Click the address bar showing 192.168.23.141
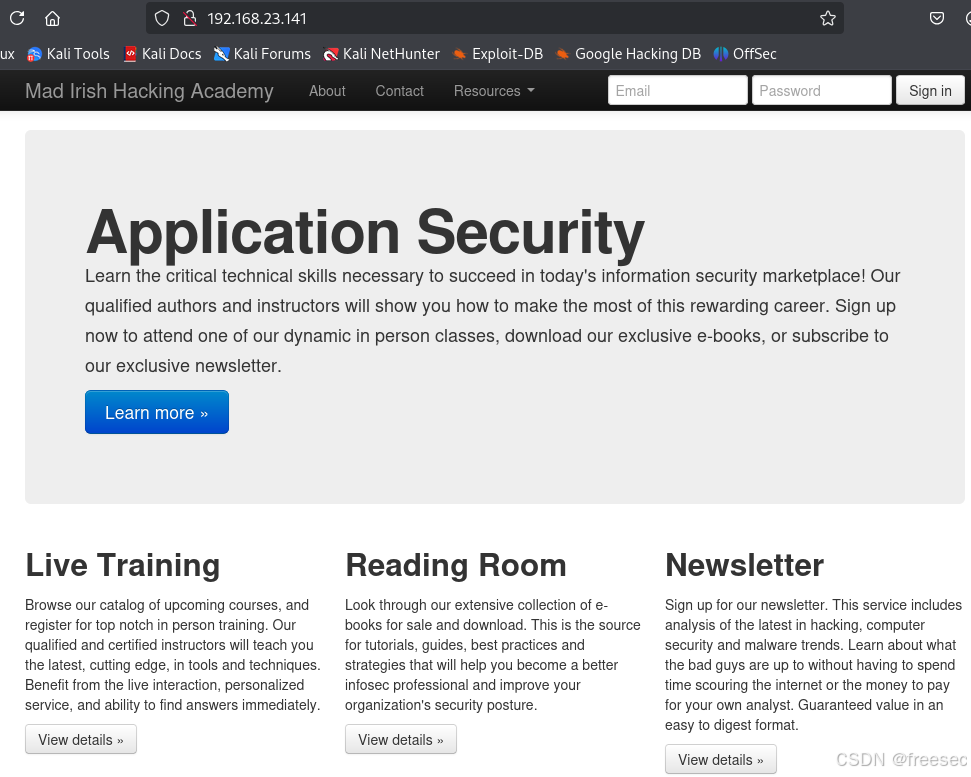971x777 pixels. click(494, 19)
